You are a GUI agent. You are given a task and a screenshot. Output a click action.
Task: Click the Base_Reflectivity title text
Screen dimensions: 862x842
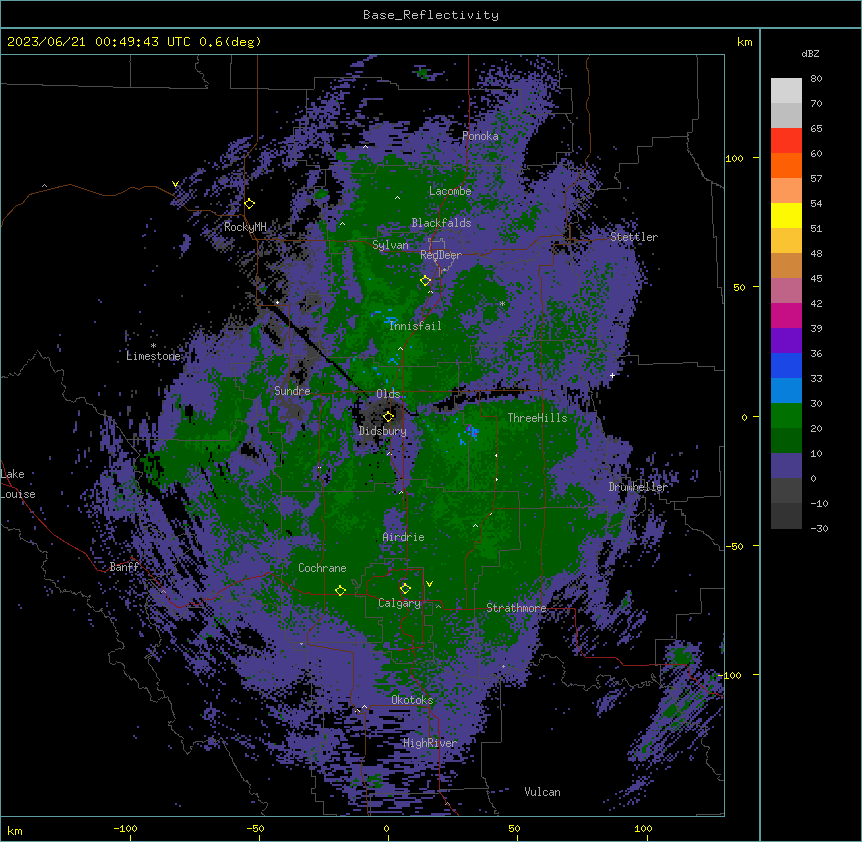click(430, 15)
